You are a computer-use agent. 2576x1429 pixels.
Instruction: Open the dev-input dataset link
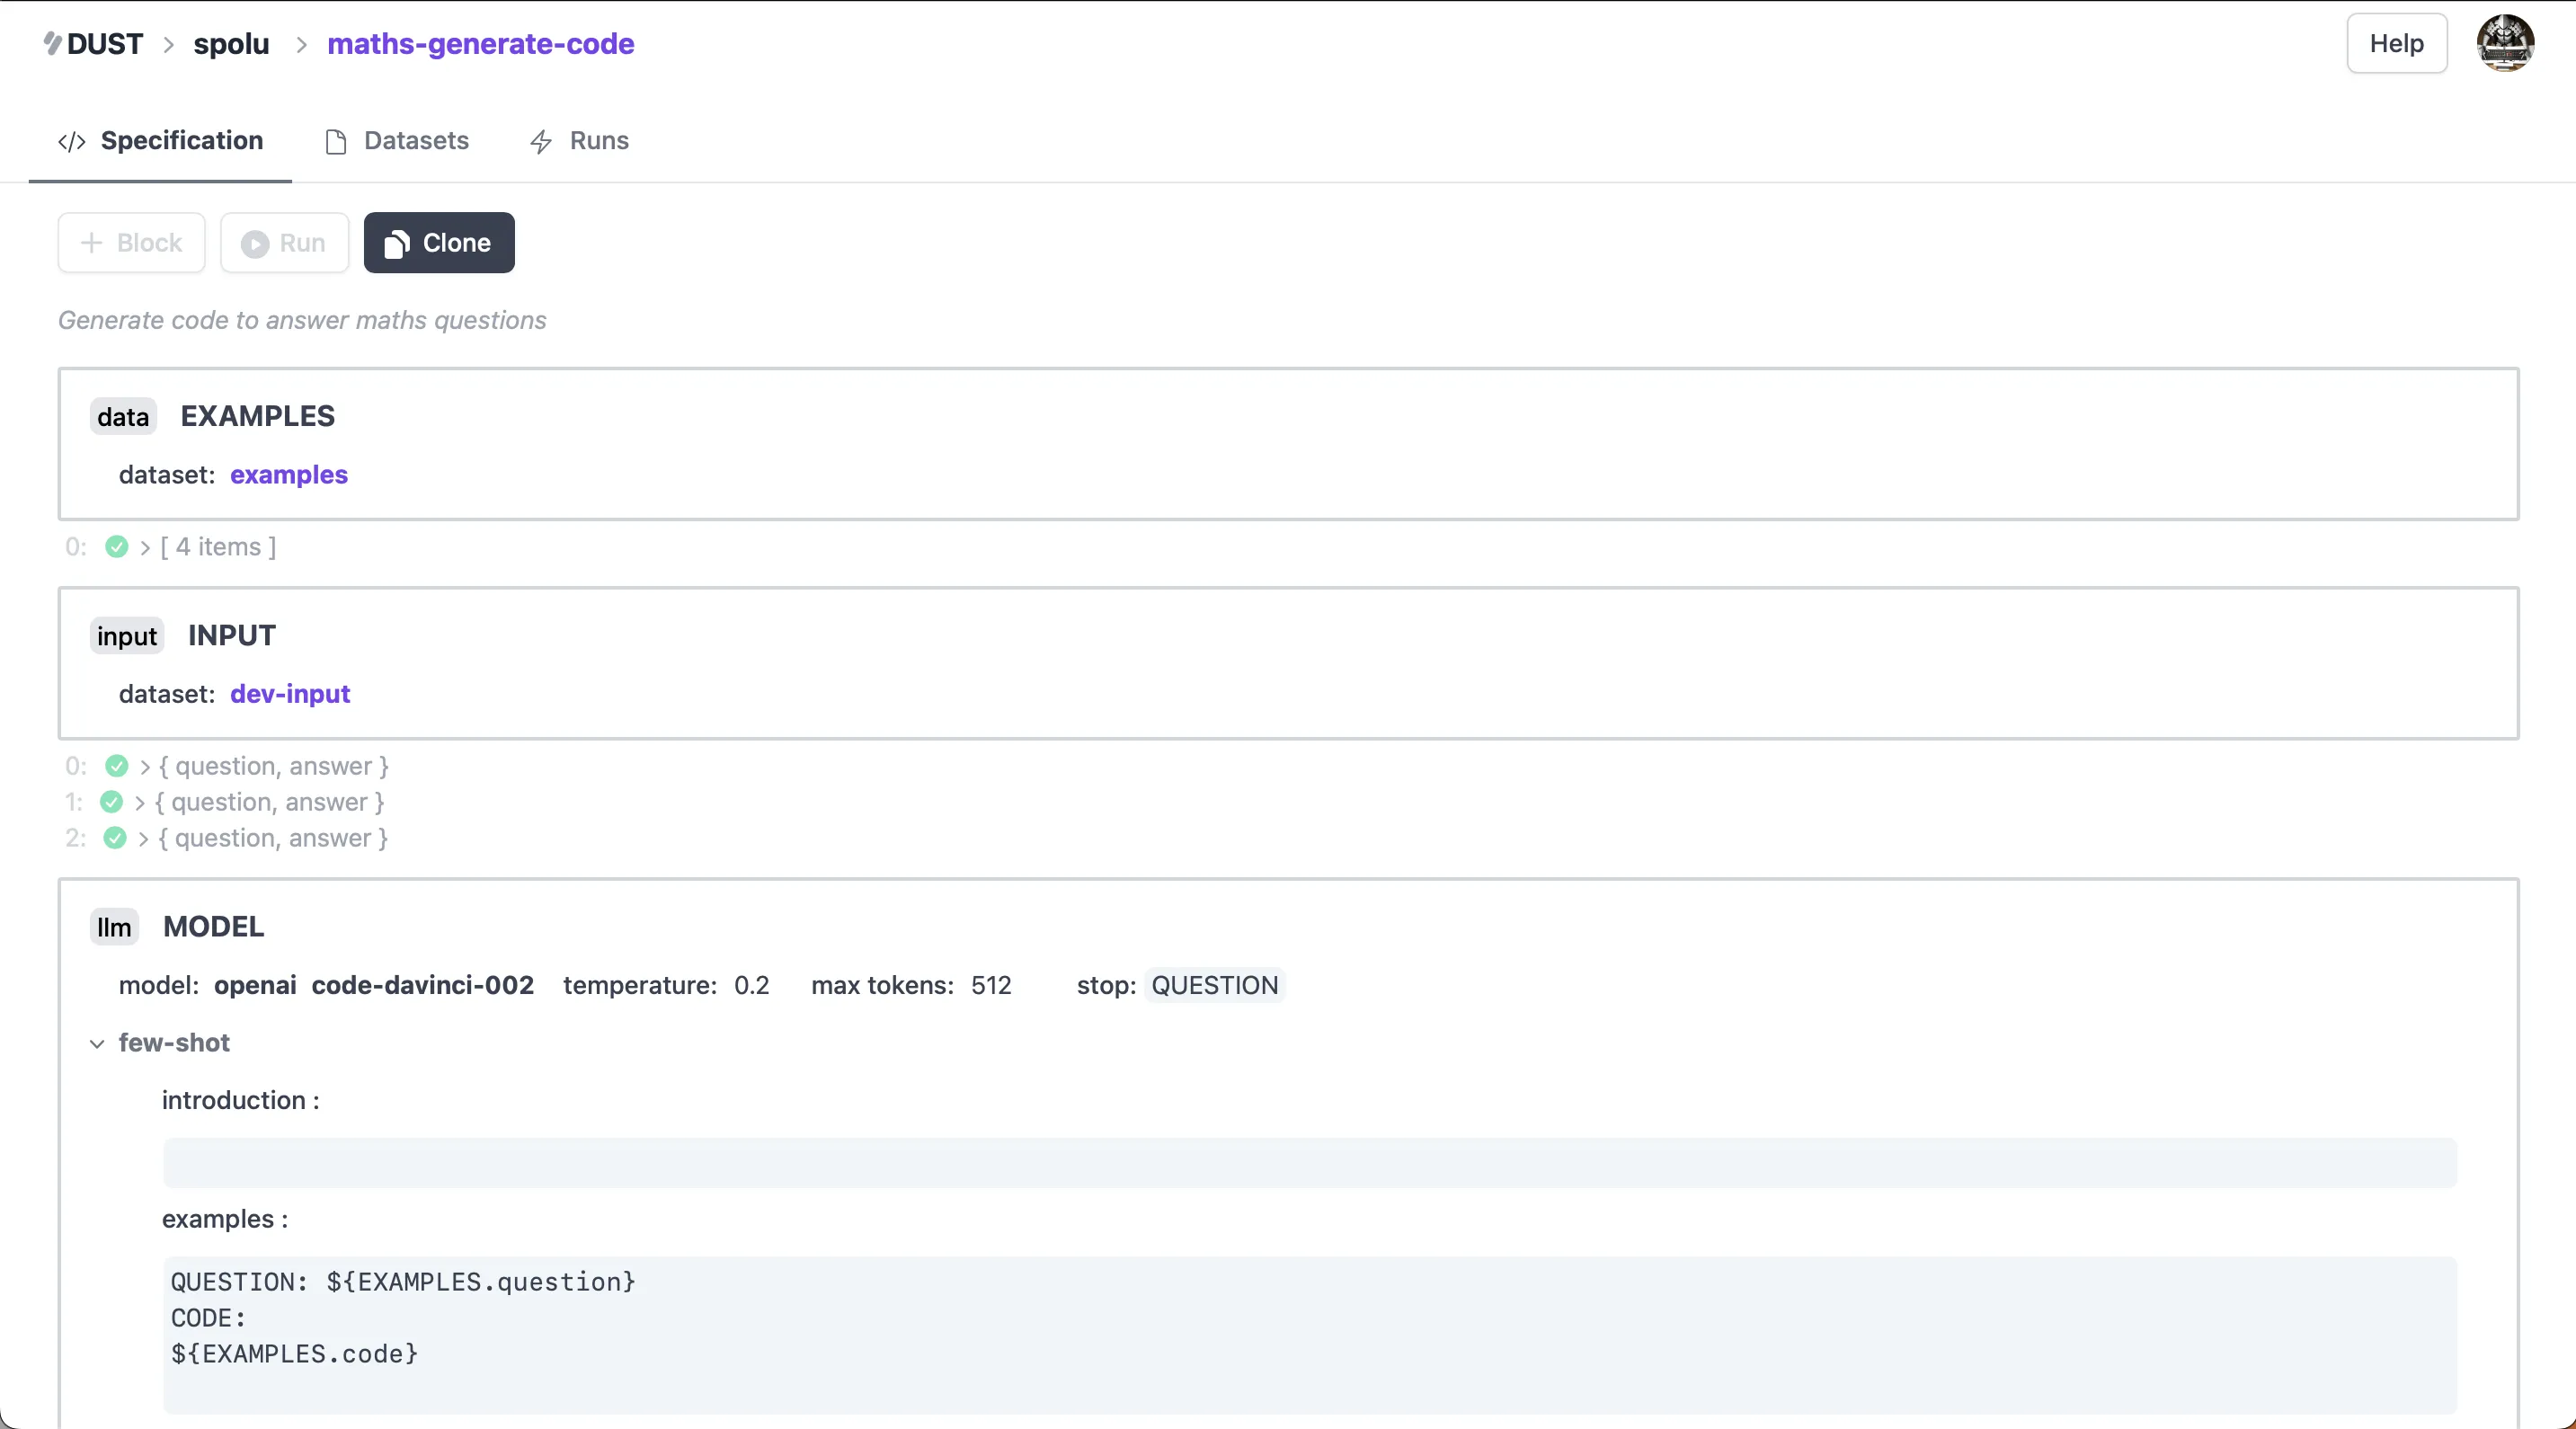click(x=290, y=694)
